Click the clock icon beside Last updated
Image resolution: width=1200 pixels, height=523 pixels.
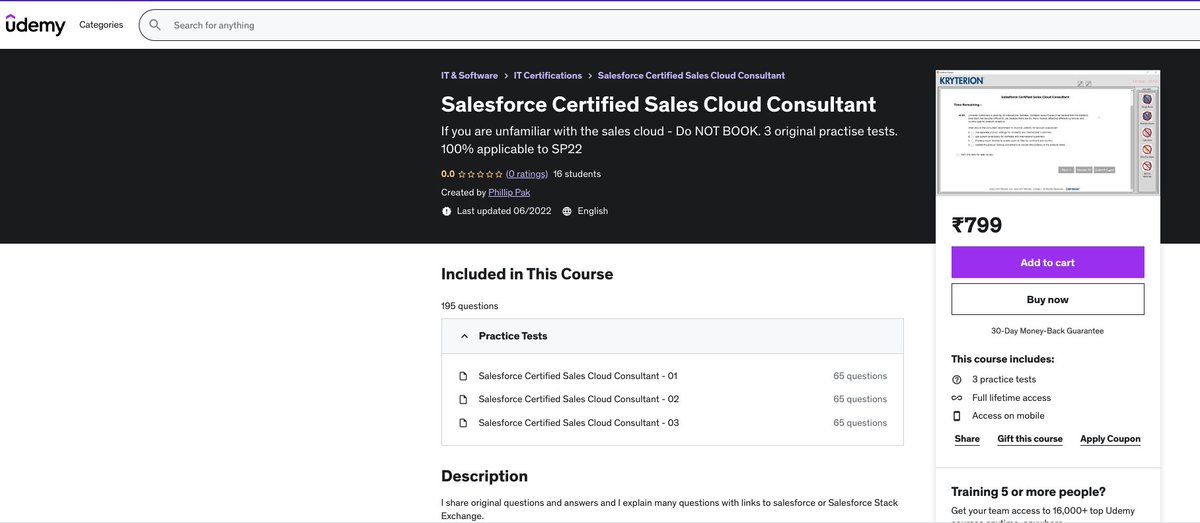click(446, 211)
